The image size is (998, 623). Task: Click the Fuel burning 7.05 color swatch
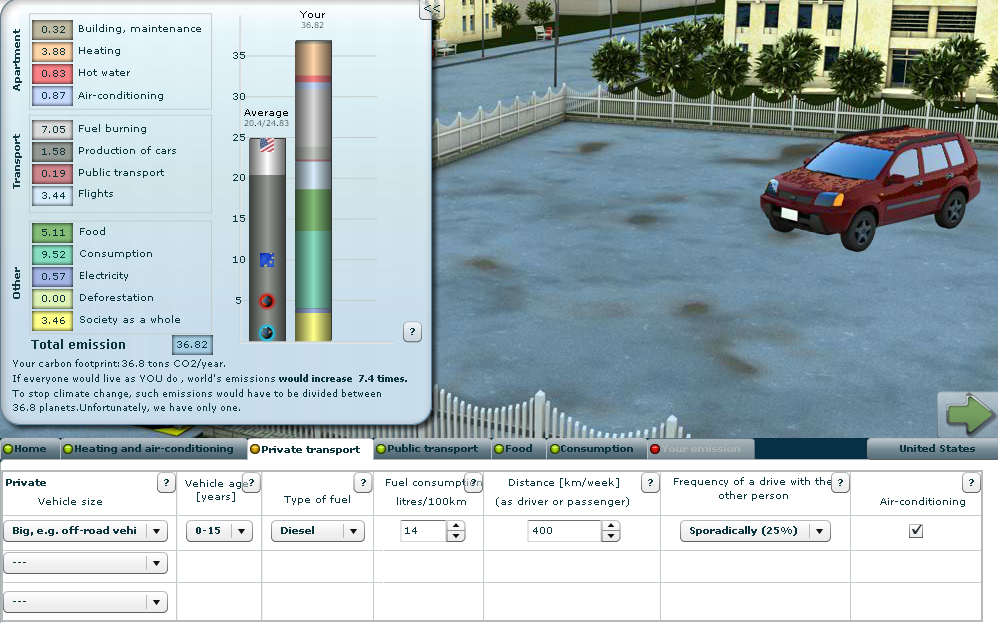[x=52, y=129]
